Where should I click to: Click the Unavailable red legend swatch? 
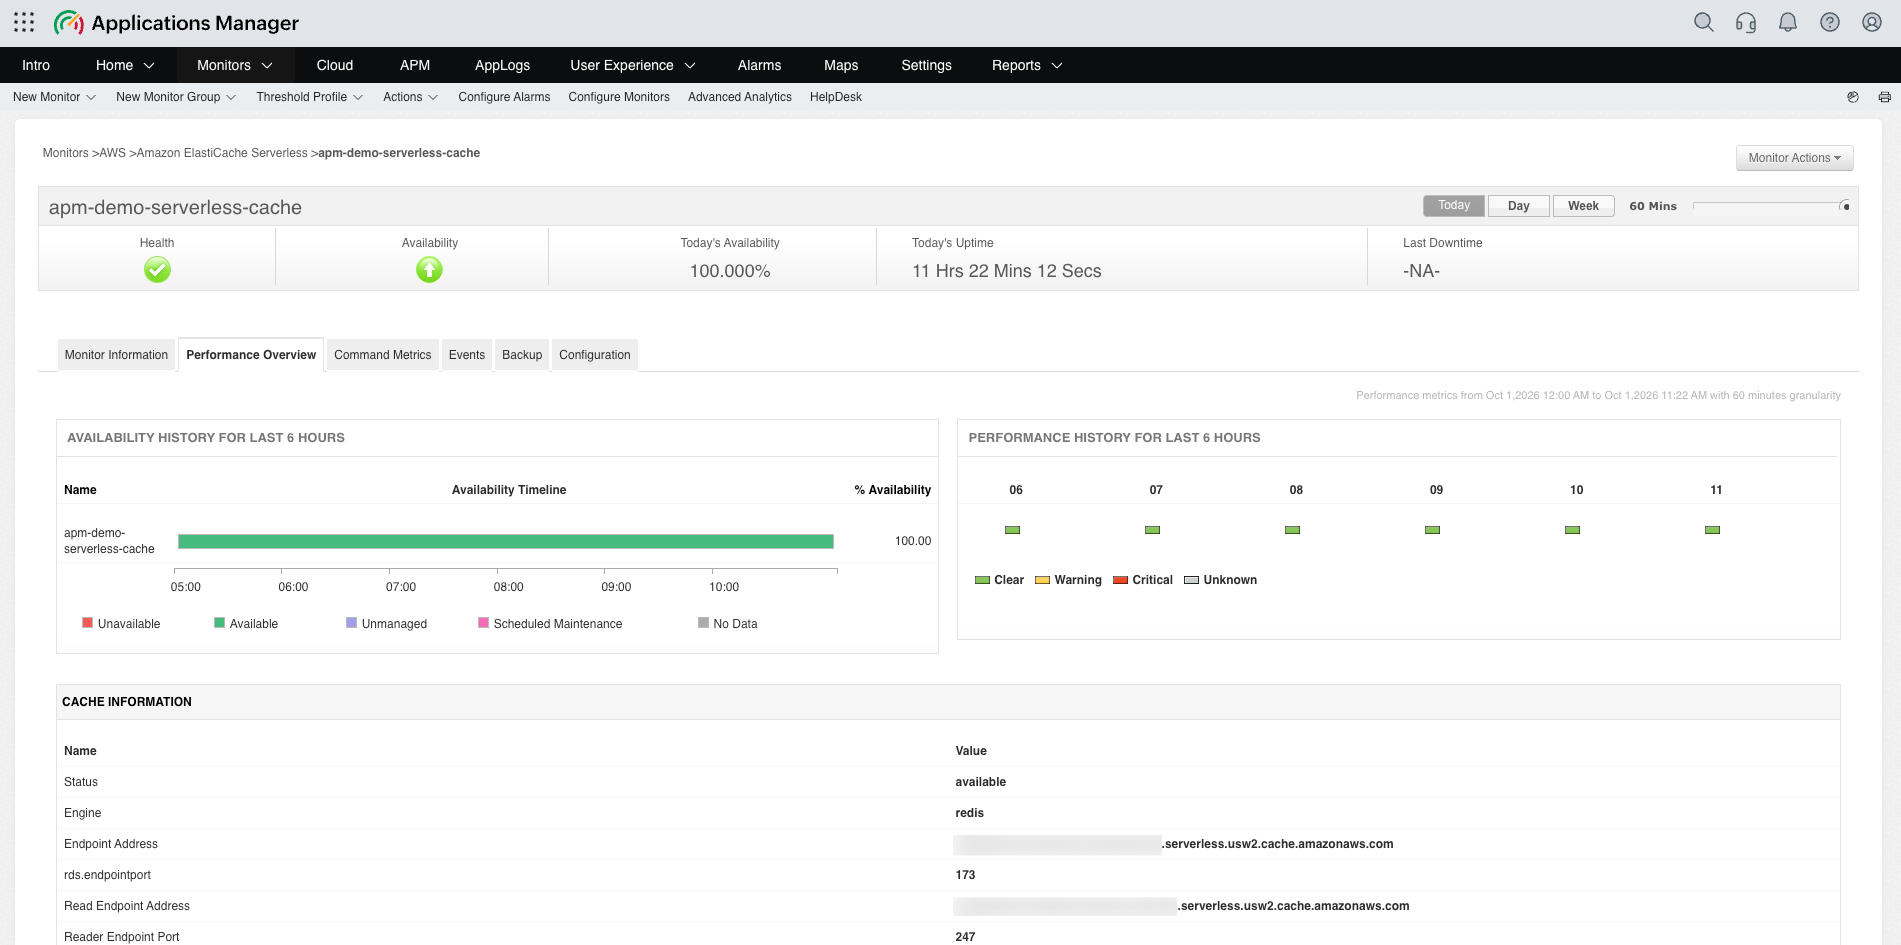point(87,623)
